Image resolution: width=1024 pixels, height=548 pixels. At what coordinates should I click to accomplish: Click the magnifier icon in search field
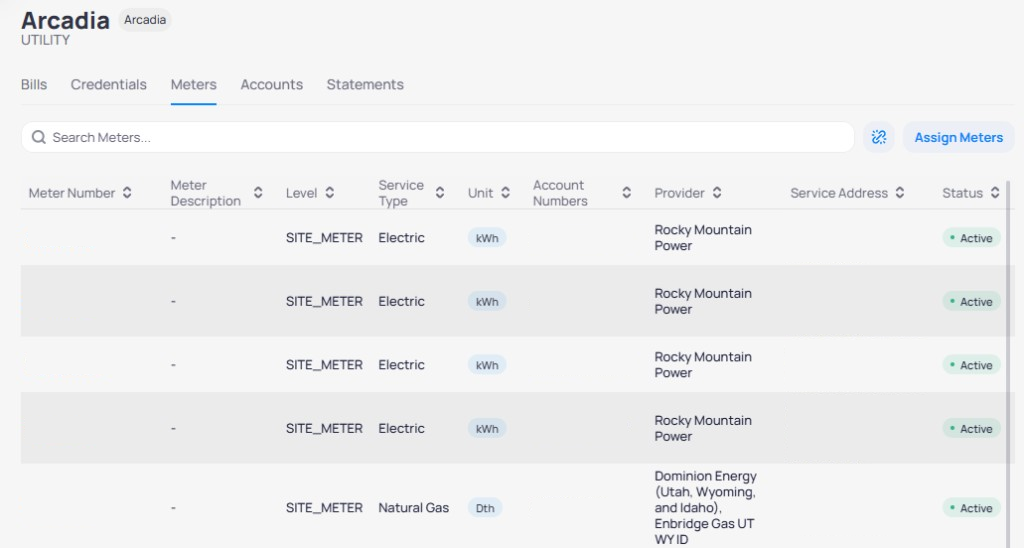(x=39, y=137)
